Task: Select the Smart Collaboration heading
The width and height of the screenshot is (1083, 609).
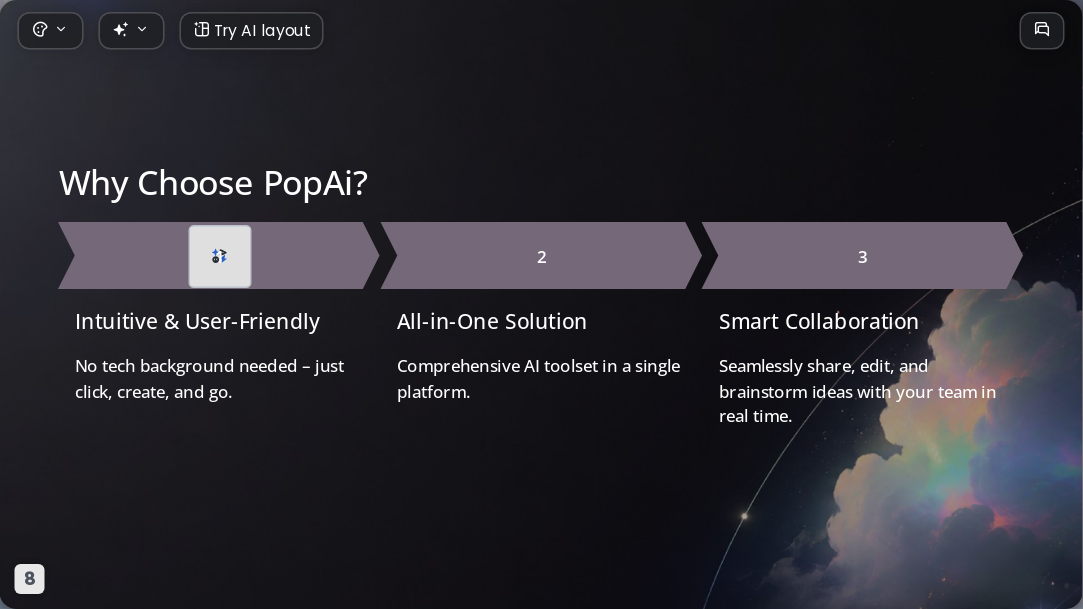Action: (x=818, y=322)
